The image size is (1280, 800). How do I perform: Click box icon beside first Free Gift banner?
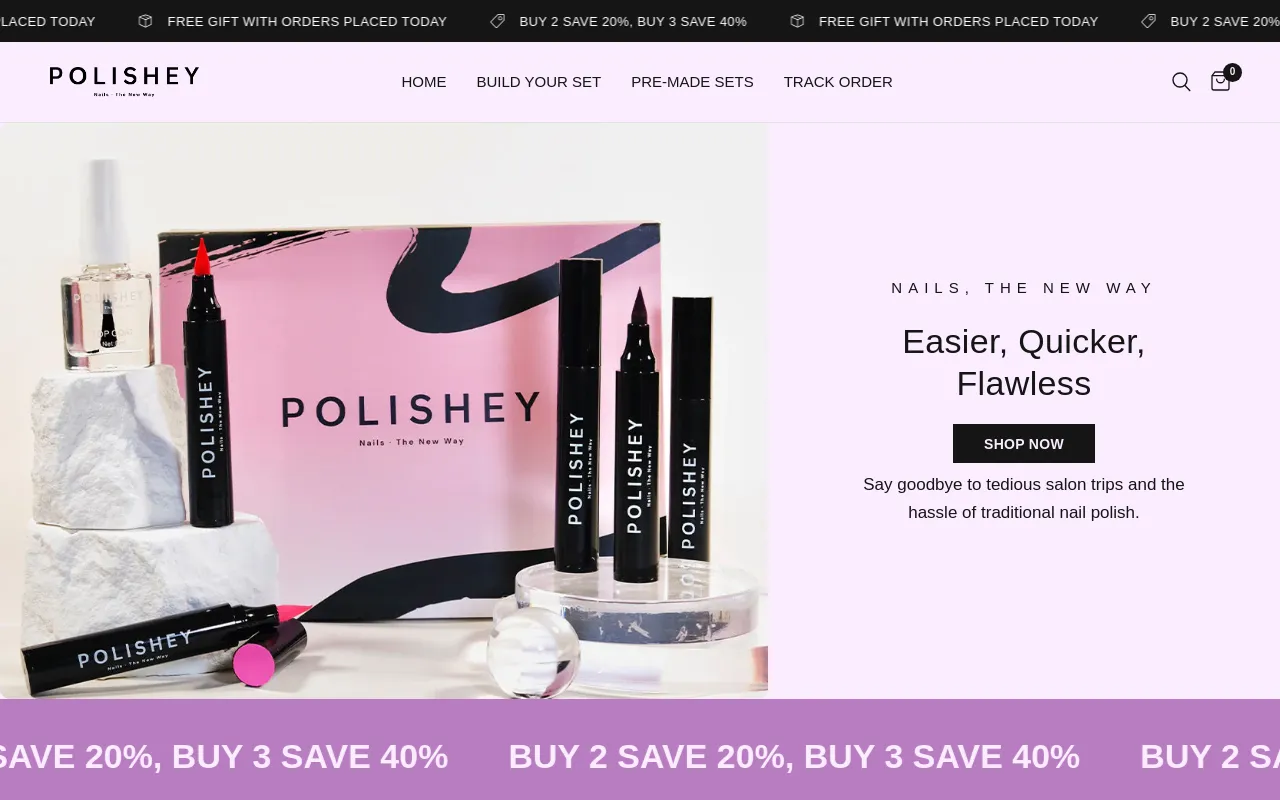(145, 21)
